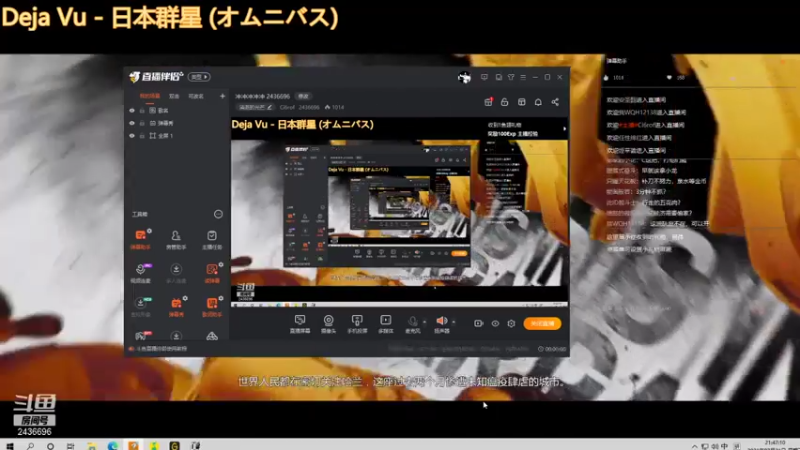Open the orange TV-shaped danmaku show tool
Image resolution: width=800 pixels, height=450 pixels.
176,307
